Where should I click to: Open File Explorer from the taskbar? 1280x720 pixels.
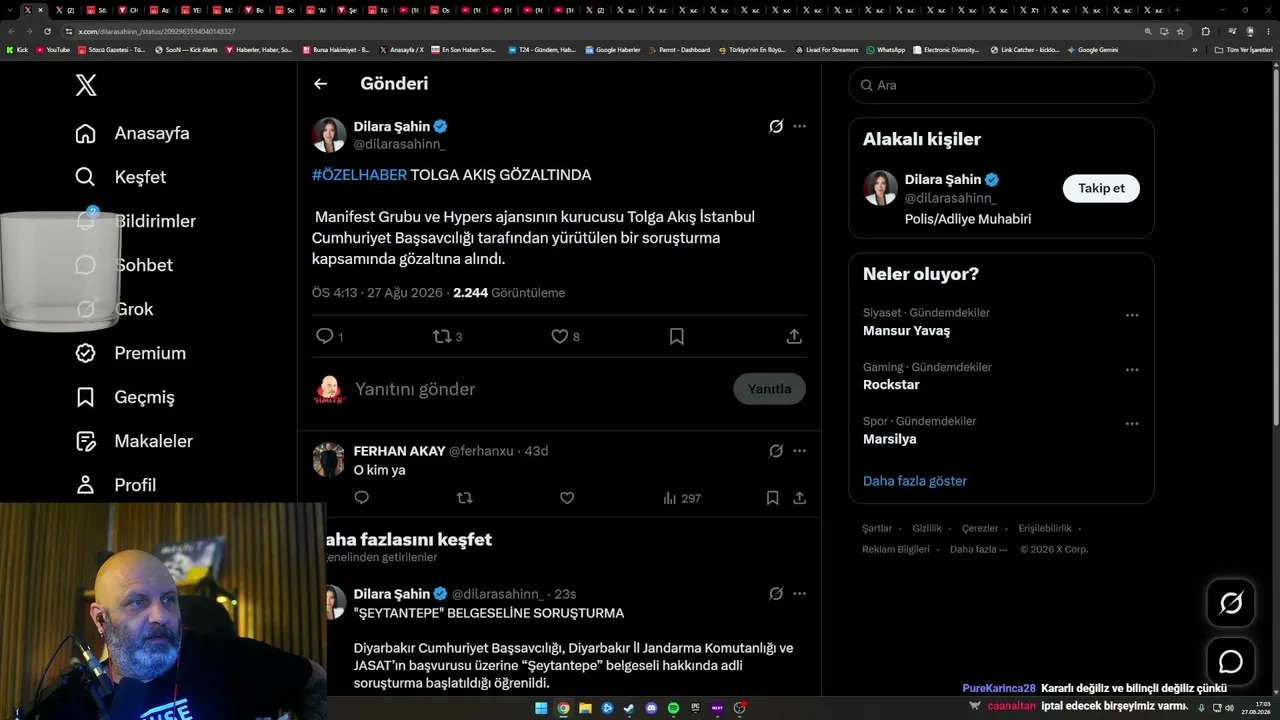coord(585,708)
